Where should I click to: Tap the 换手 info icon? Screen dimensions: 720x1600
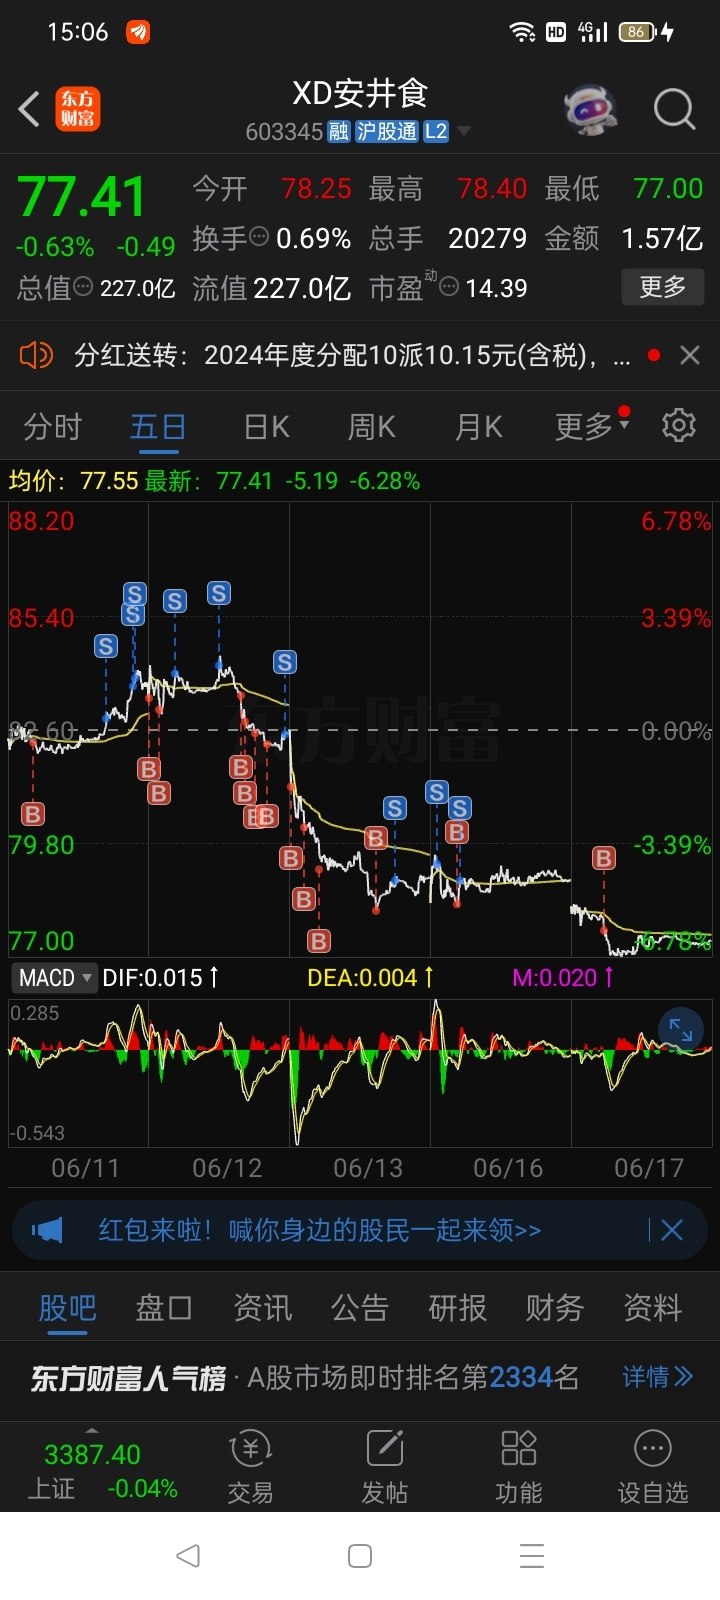[259, 238]
